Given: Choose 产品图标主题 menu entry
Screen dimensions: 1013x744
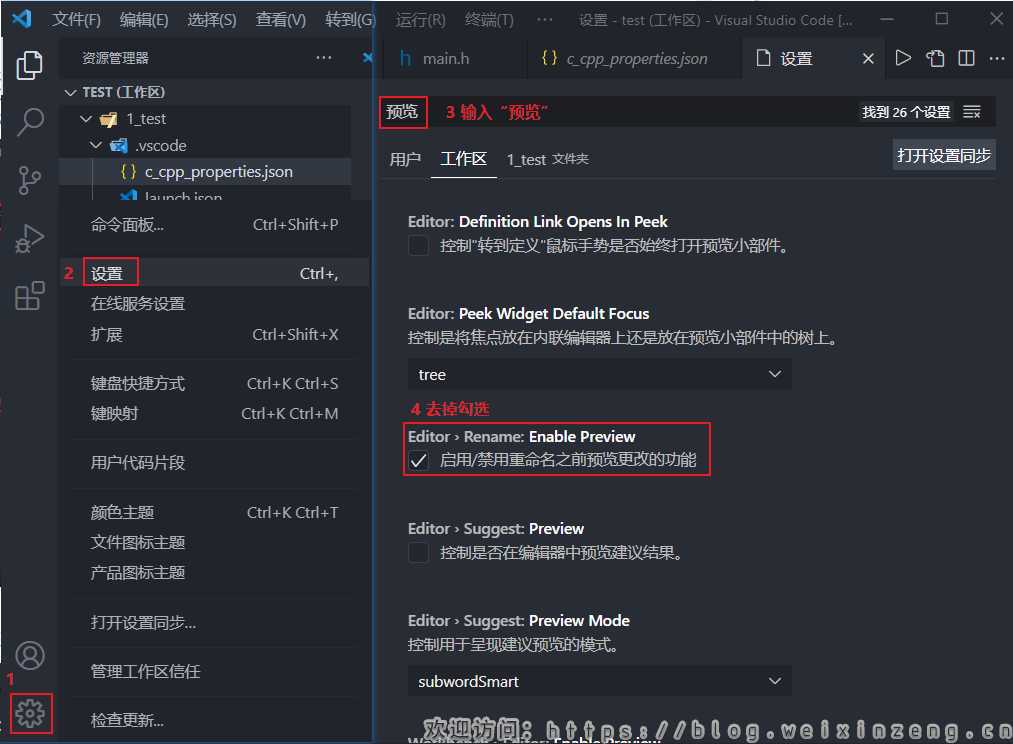Looking at the screenshot, I should pyautogui.click(x=214, y=573).
